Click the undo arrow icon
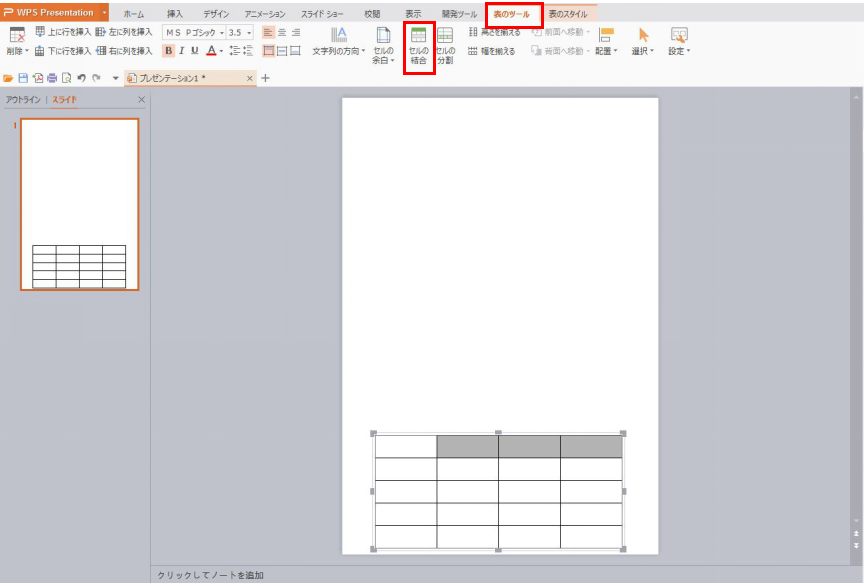Viewport: 865px width, 583px height. pos(81,78)
